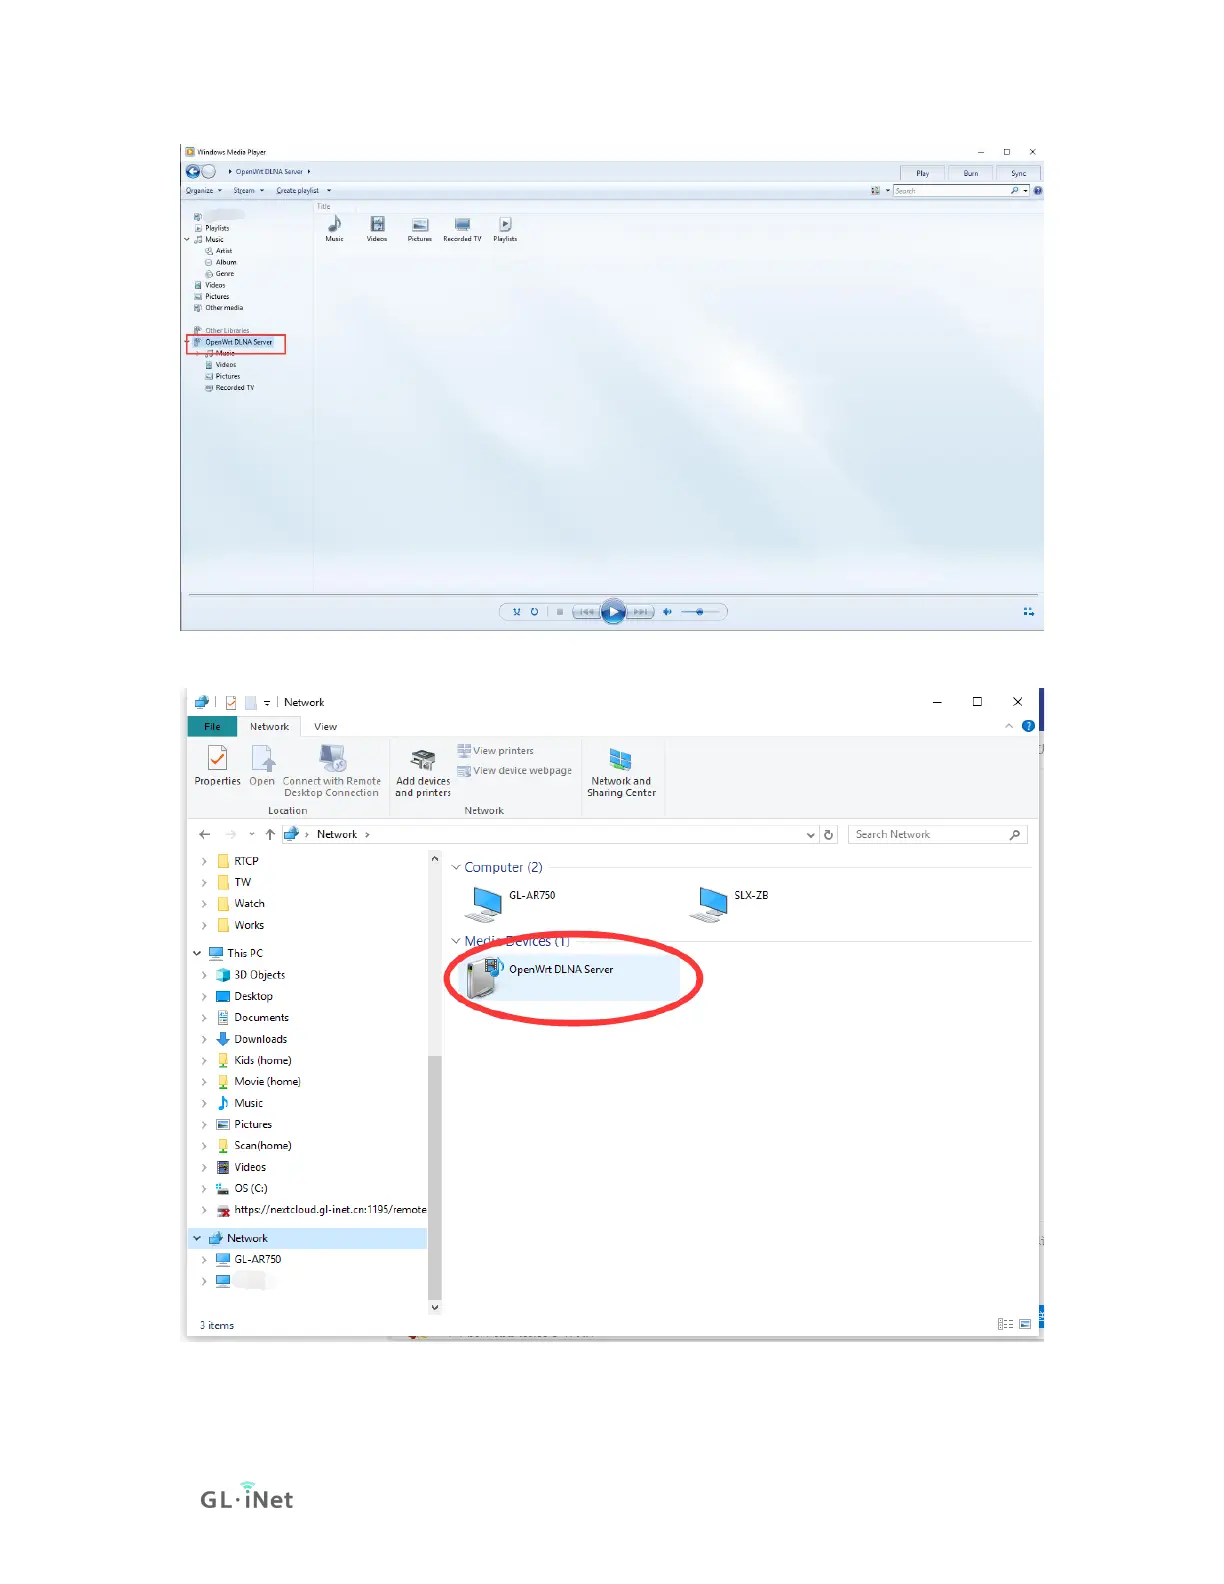Open the Videos film icon in Media Player content pane

[x=377, y=225]
